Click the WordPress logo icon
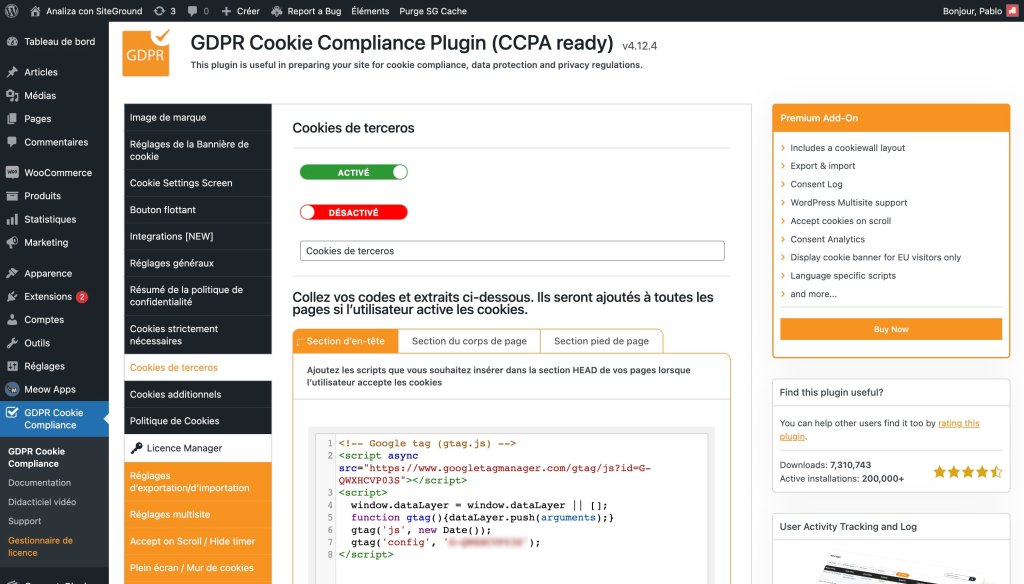This screenshot has height=584, width=1024. click(x=12, y=10)
